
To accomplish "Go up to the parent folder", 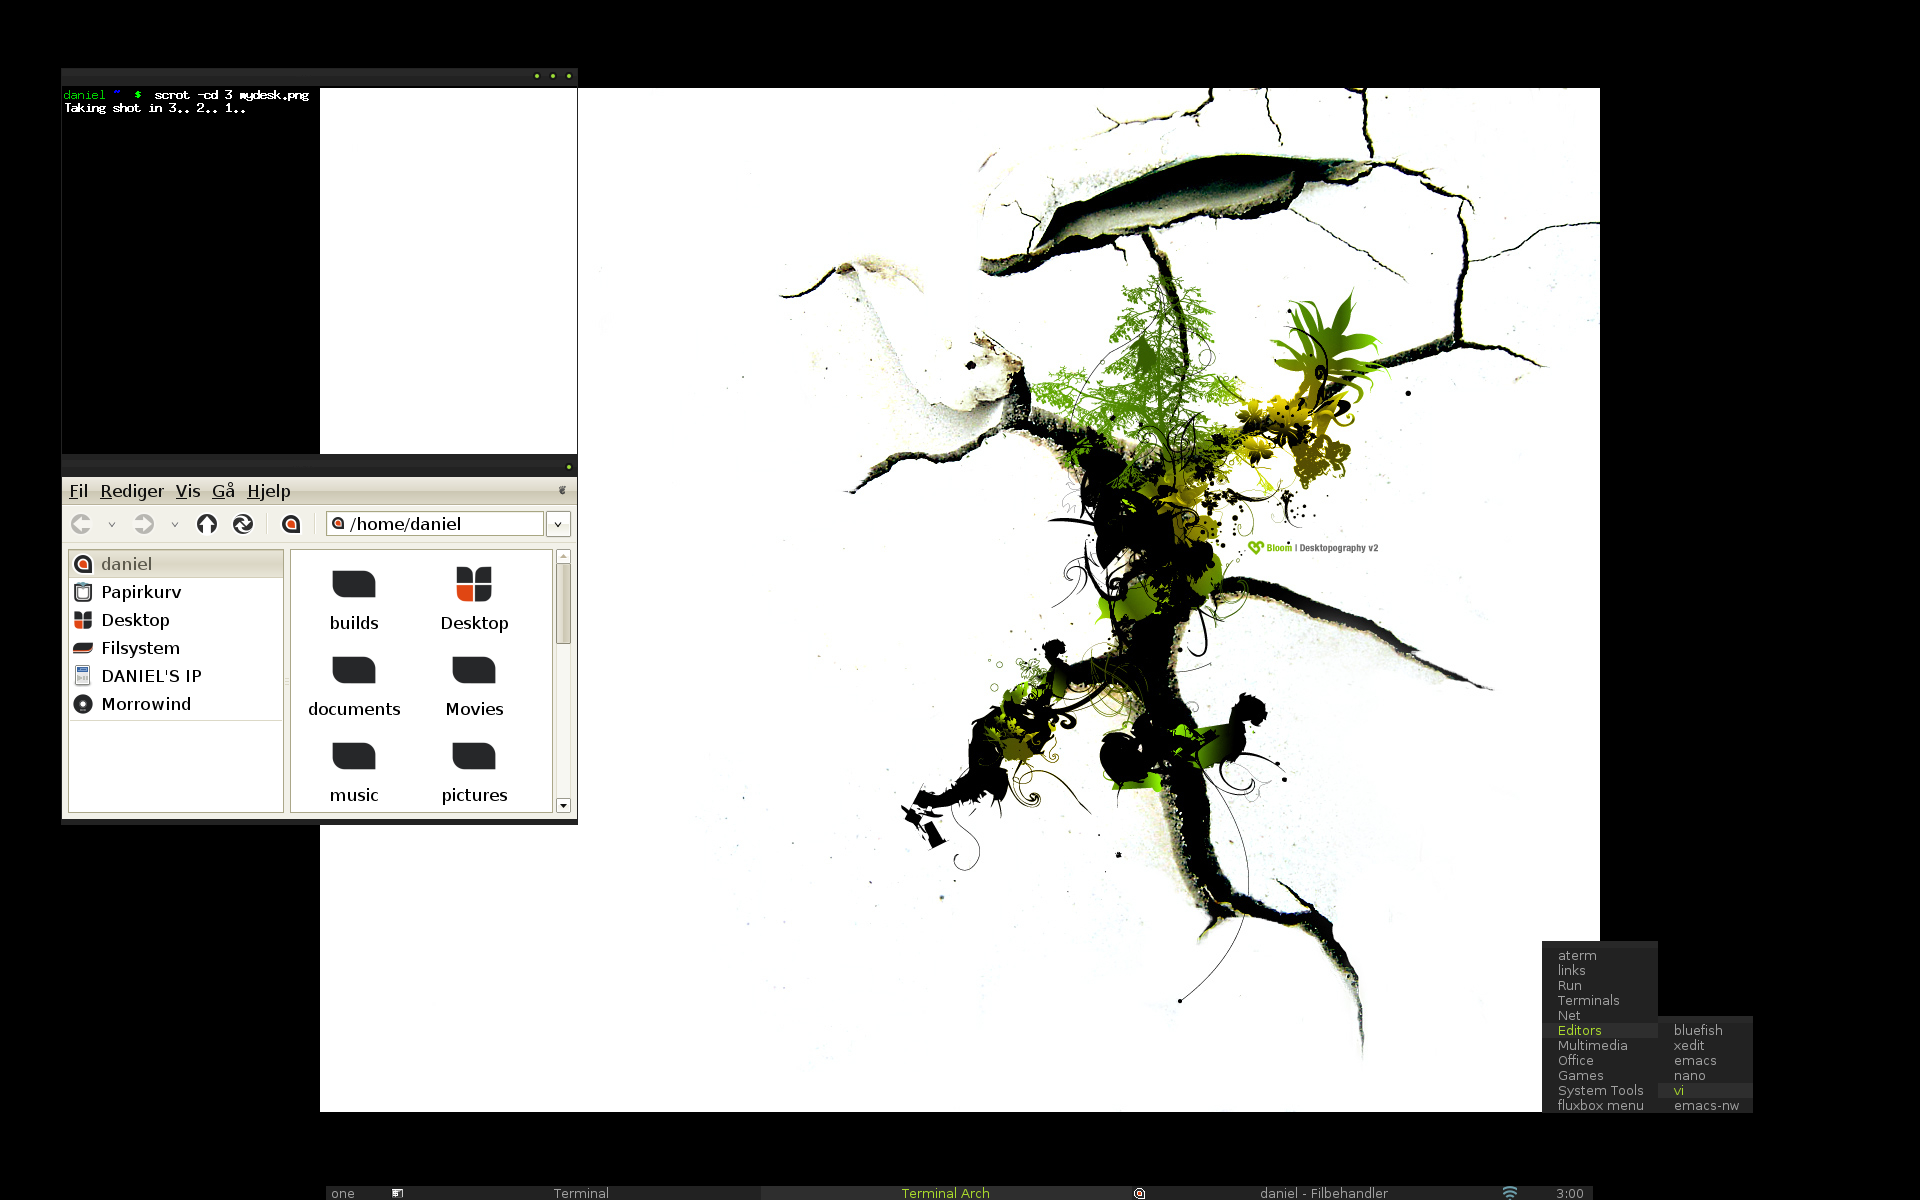I will click(x=207, y=524).
